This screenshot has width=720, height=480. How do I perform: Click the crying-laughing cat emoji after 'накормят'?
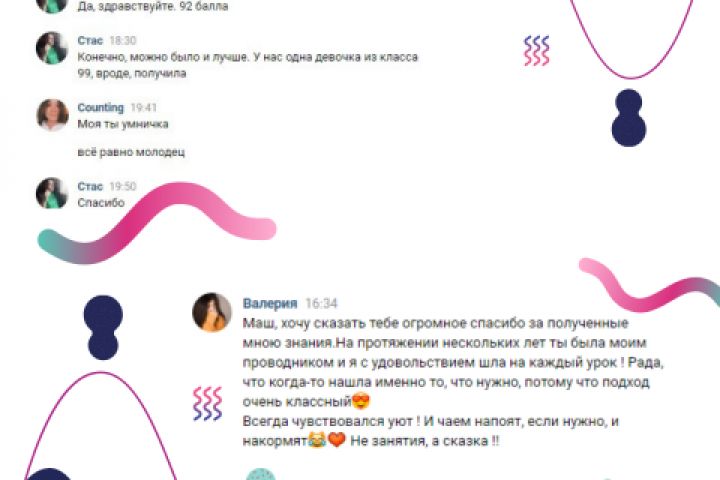click(317, 440)
